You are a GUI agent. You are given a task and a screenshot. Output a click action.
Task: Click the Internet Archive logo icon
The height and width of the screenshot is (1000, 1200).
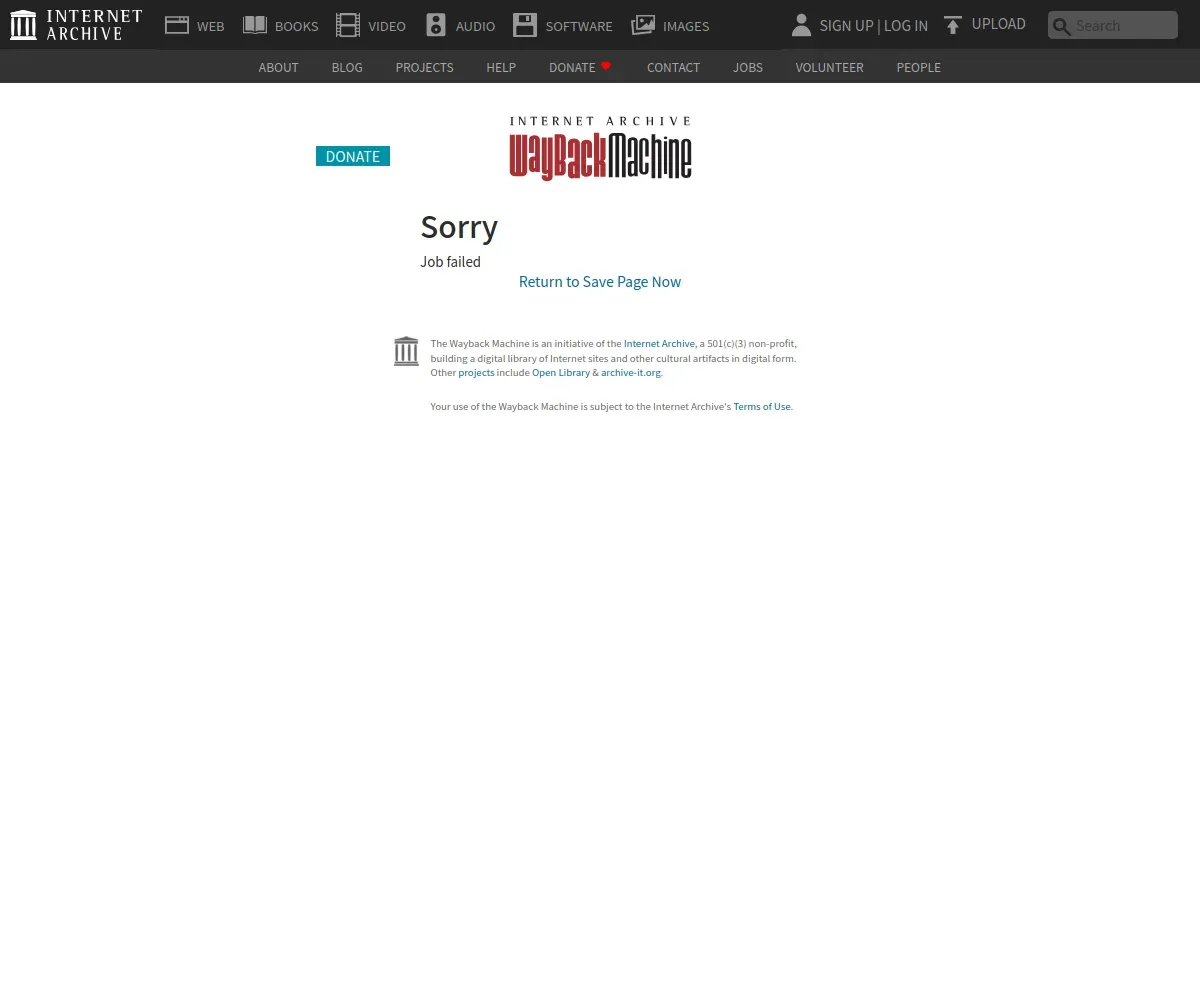[x=23, y=25]
